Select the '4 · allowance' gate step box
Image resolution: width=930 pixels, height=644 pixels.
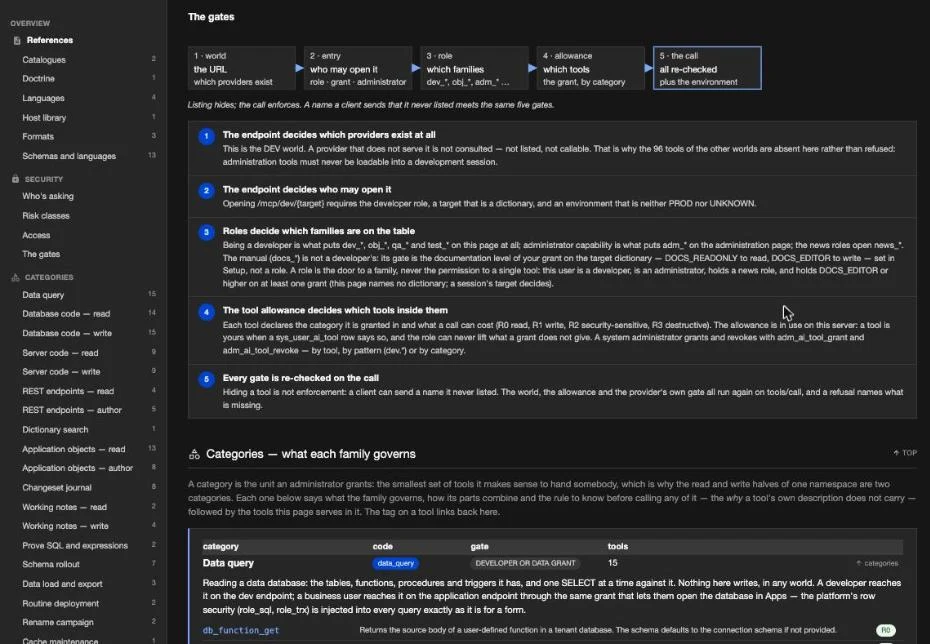[x=590, y=68]
